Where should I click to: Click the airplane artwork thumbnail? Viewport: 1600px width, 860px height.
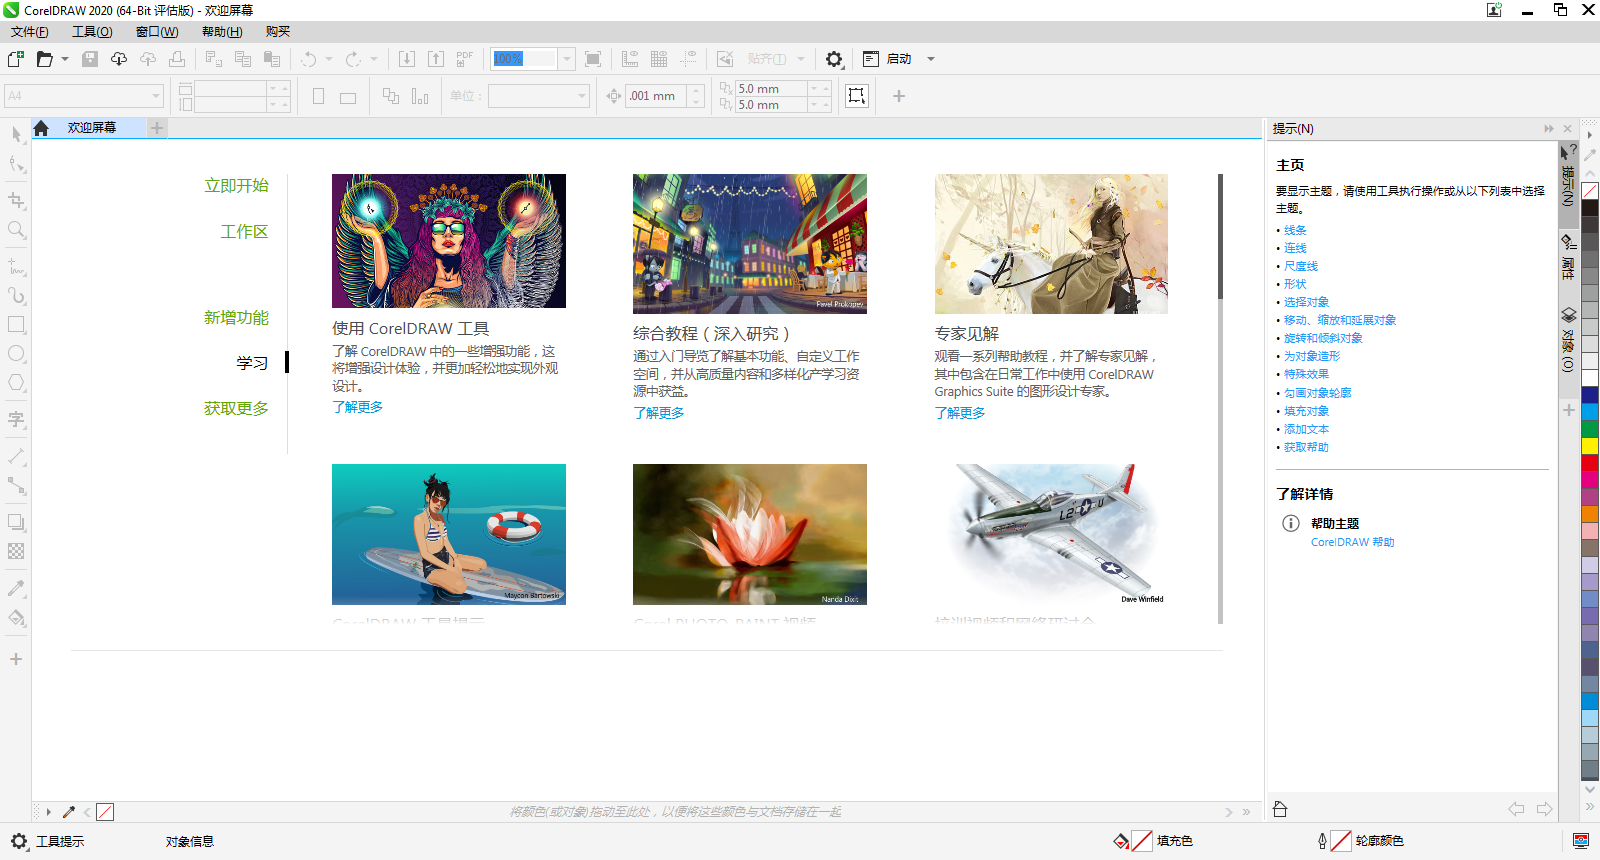click(x=1051, y=534)
